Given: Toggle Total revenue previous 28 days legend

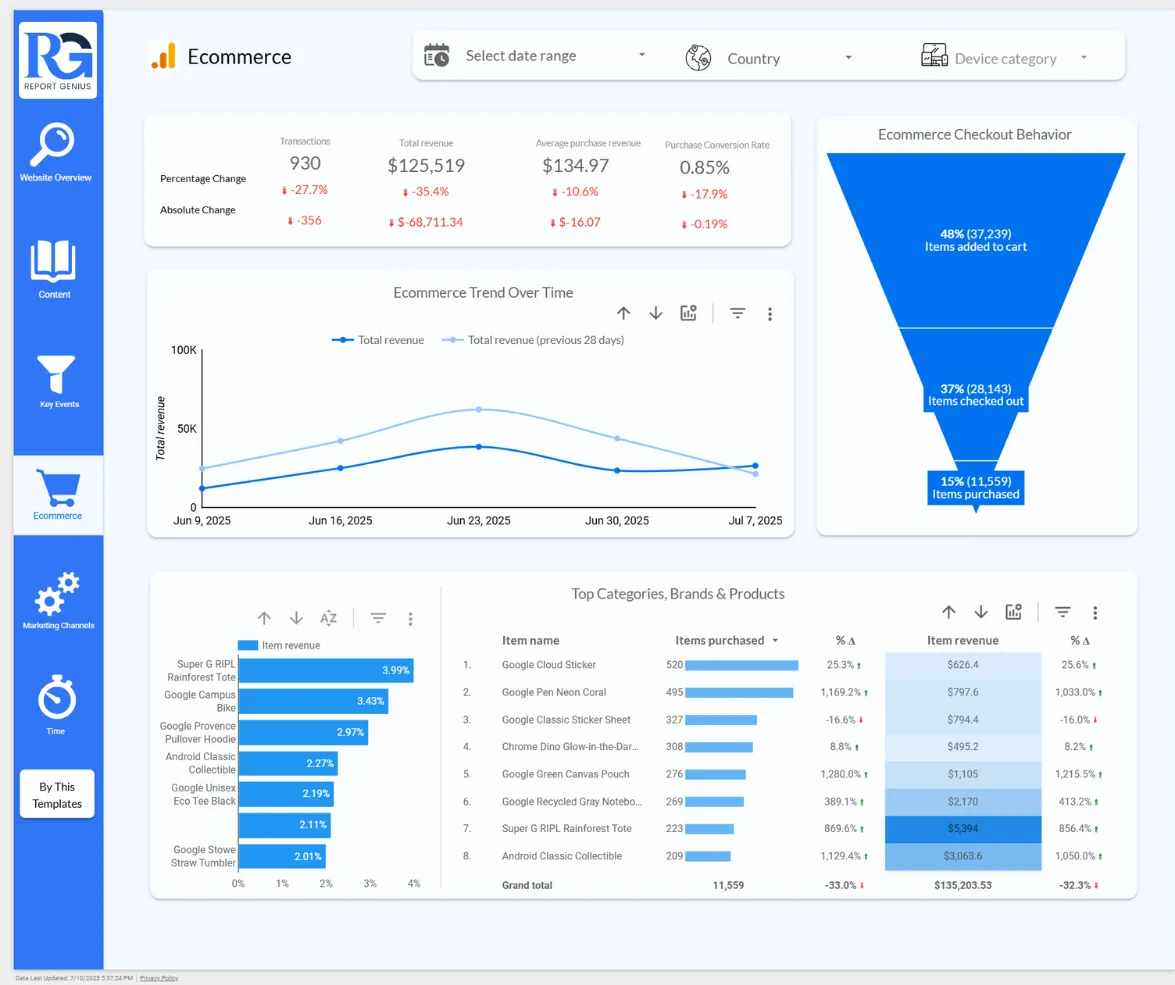Looking at the screenshot, I should (533, 340).
